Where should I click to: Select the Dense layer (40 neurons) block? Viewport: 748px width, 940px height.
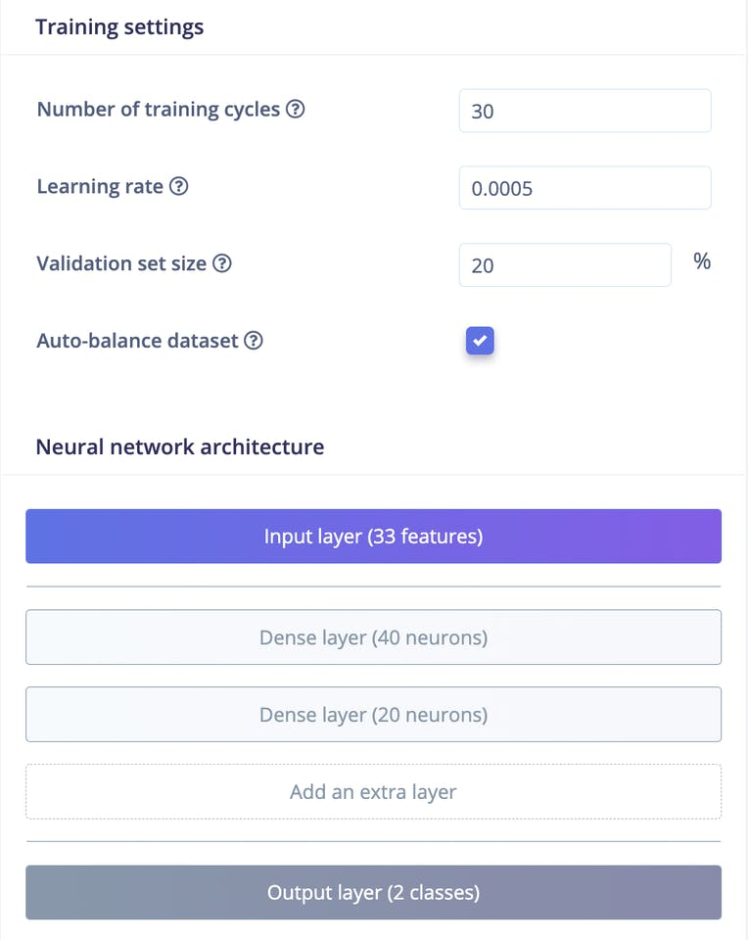[373, 637]
